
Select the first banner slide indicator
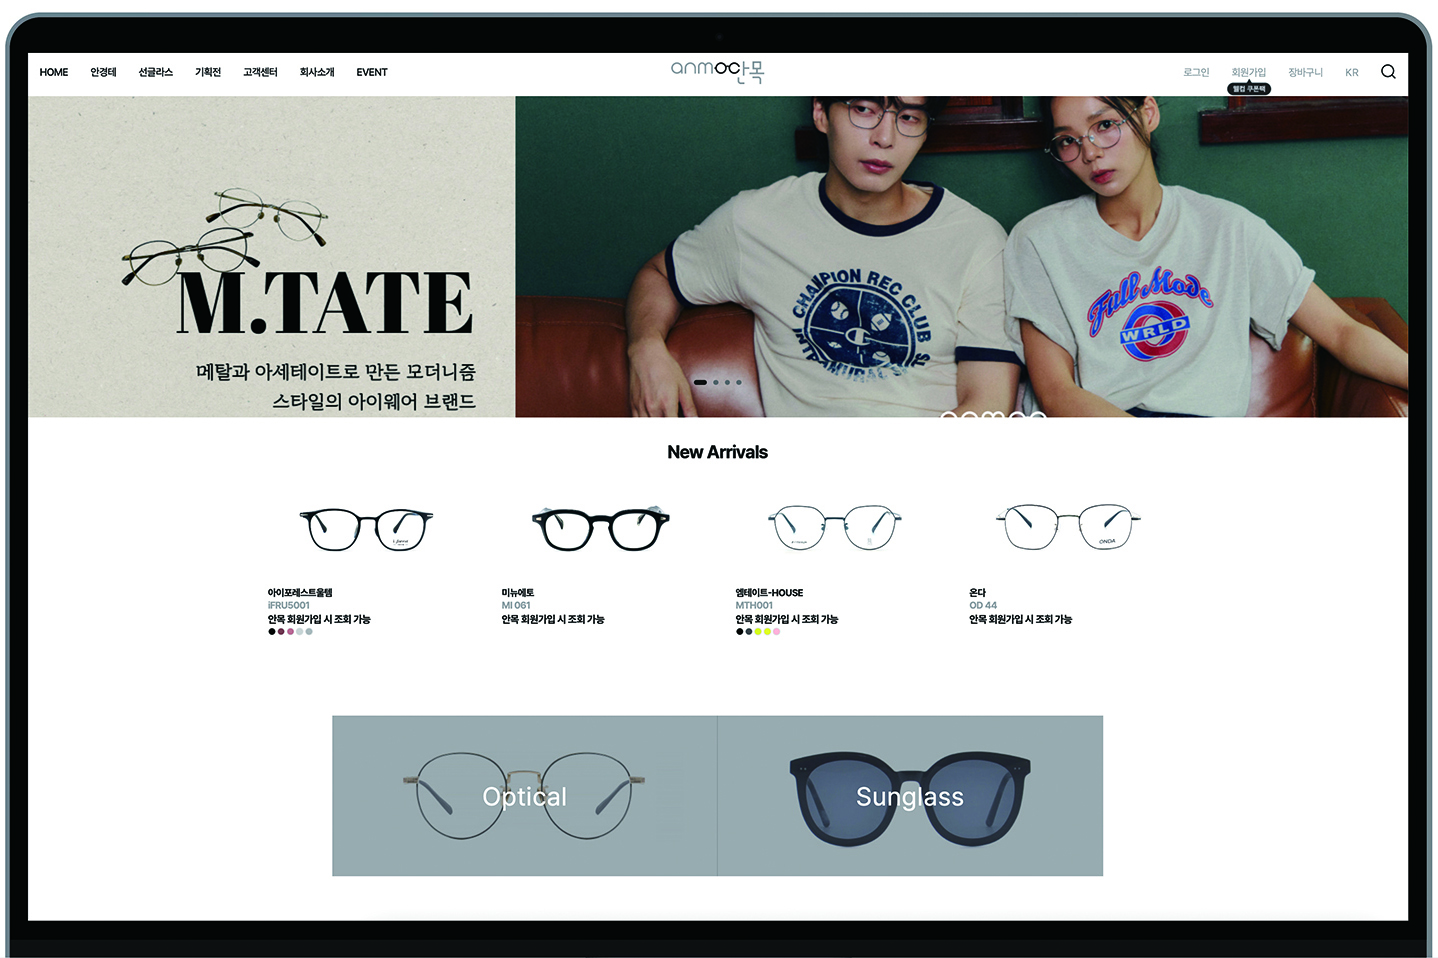pos(700,382)
